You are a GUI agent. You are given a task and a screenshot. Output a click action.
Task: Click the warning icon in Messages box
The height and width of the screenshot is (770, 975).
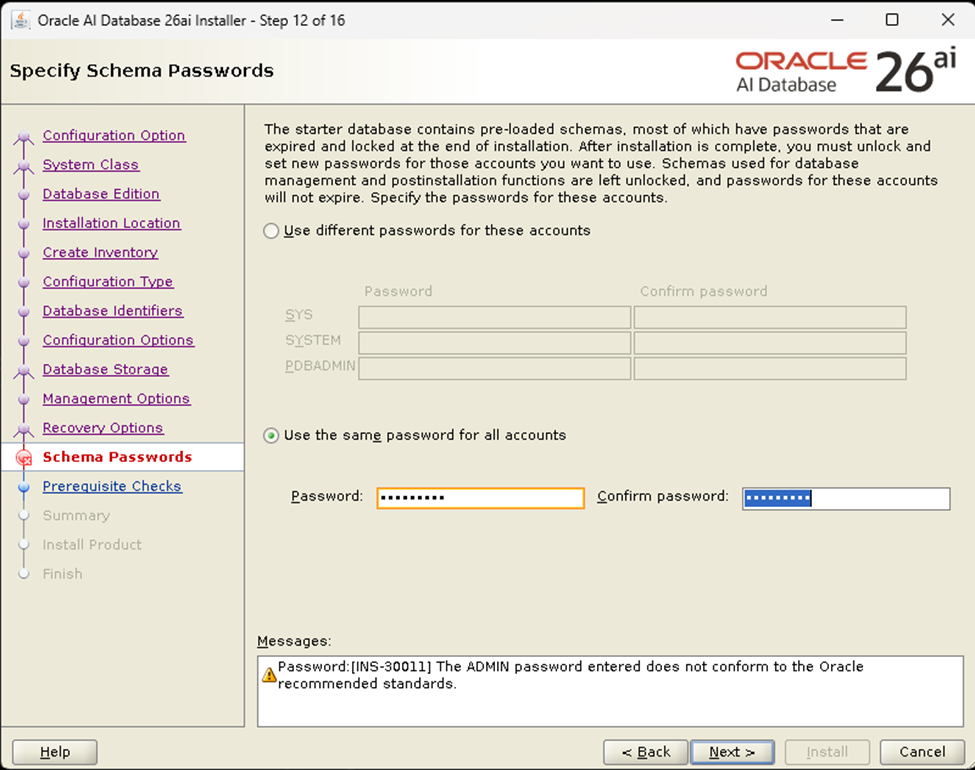tap(269, 674)
